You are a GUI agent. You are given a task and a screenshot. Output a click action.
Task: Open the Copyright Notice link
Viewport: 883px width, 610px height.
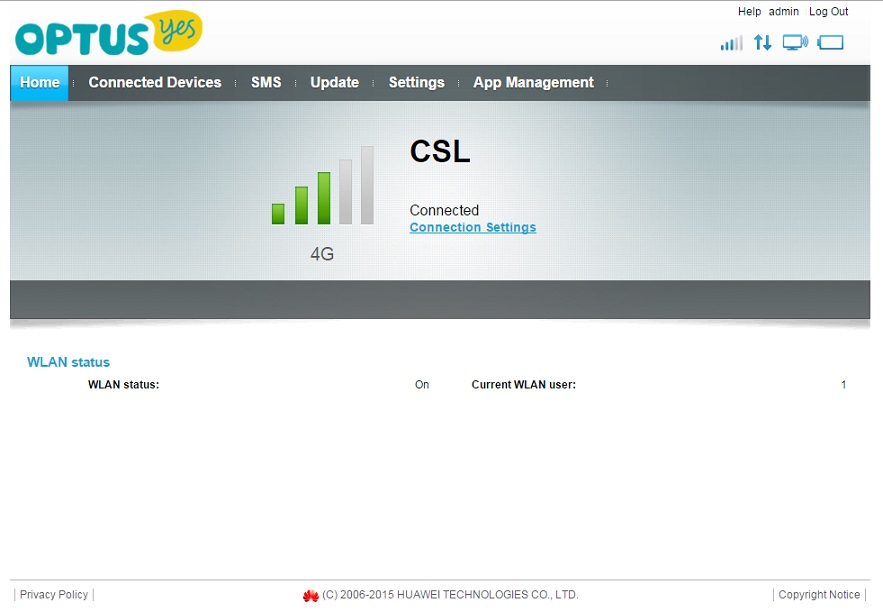point(819,594)
